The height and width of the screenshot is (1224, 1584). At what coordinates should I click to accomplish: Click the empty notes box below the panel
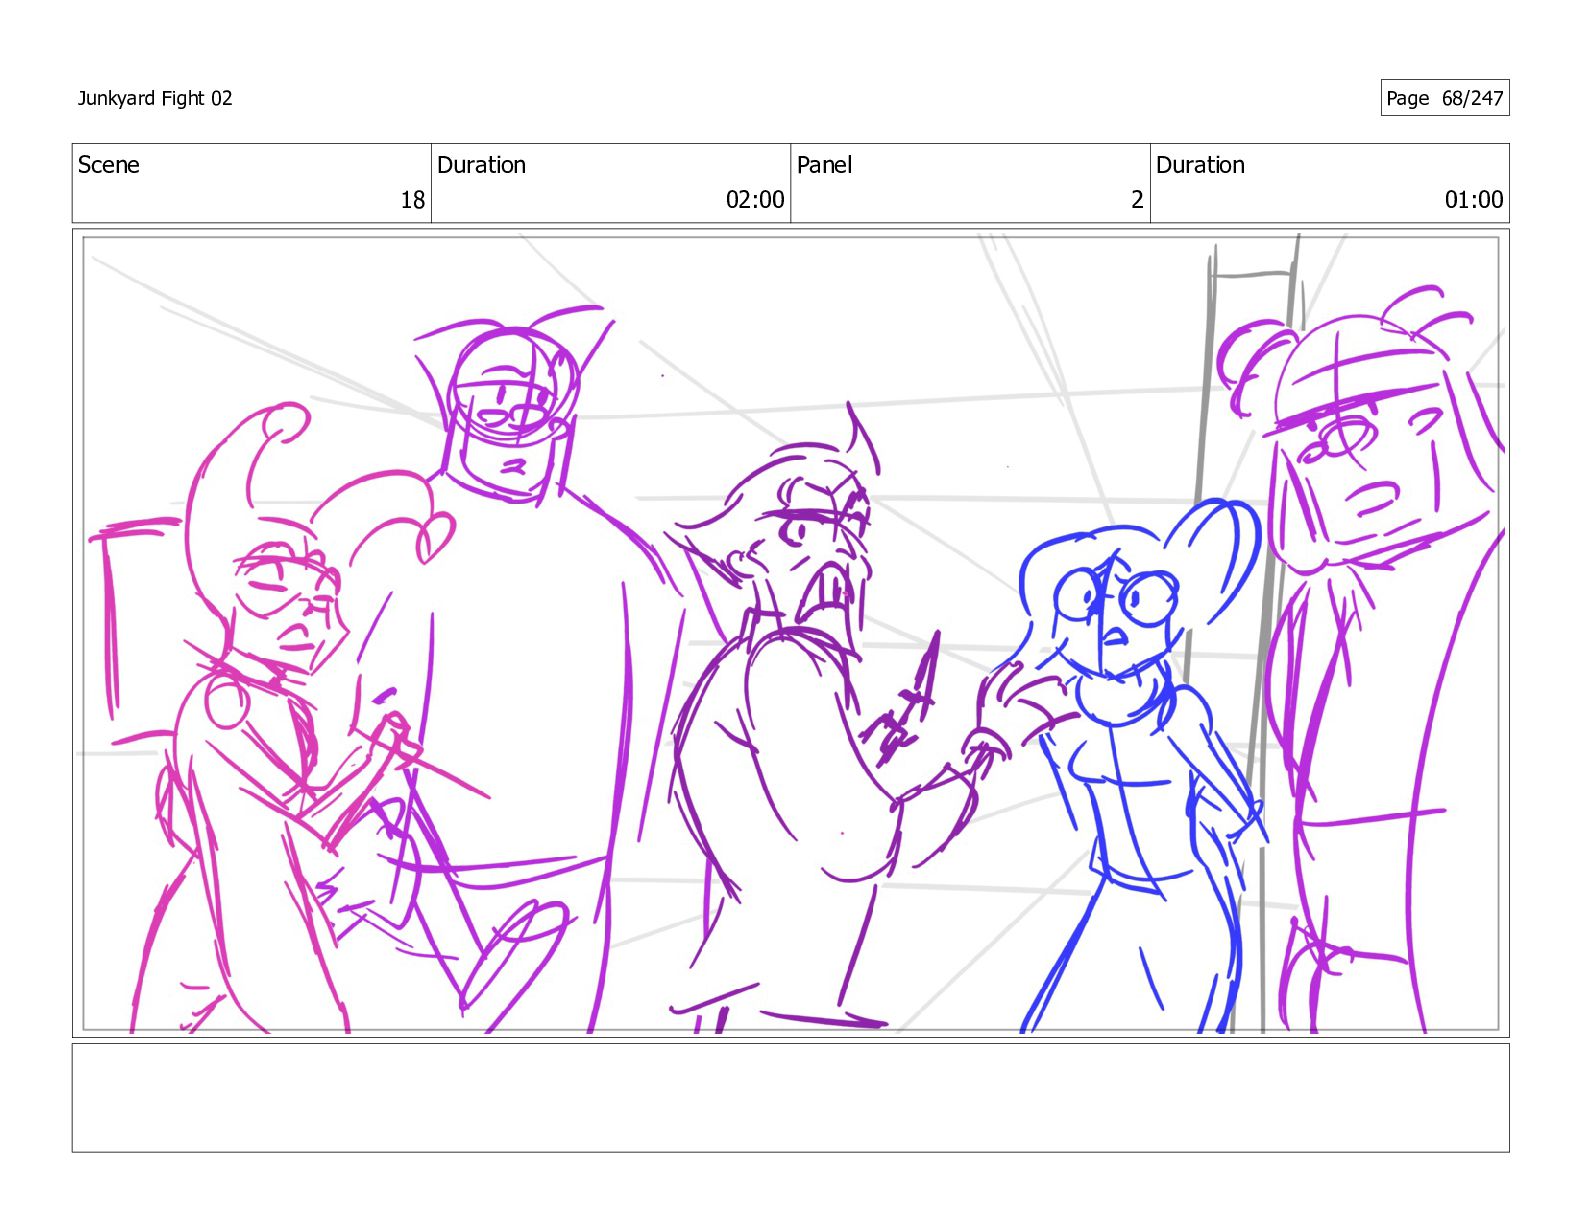tap(790, 1098)
